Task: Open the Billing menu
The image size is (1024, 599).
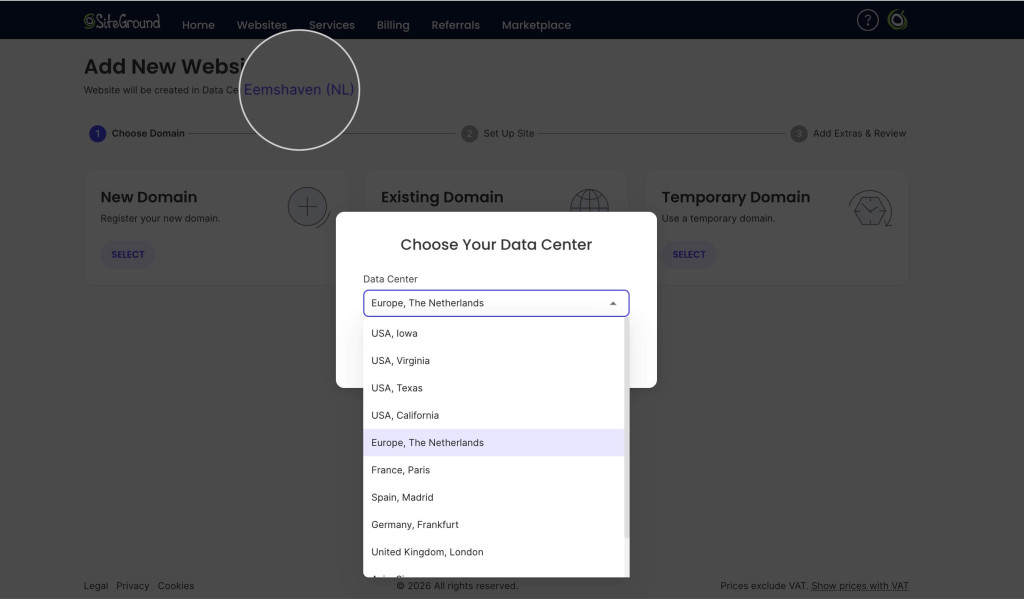Action: pyautogui.click(x=393, y=25)
